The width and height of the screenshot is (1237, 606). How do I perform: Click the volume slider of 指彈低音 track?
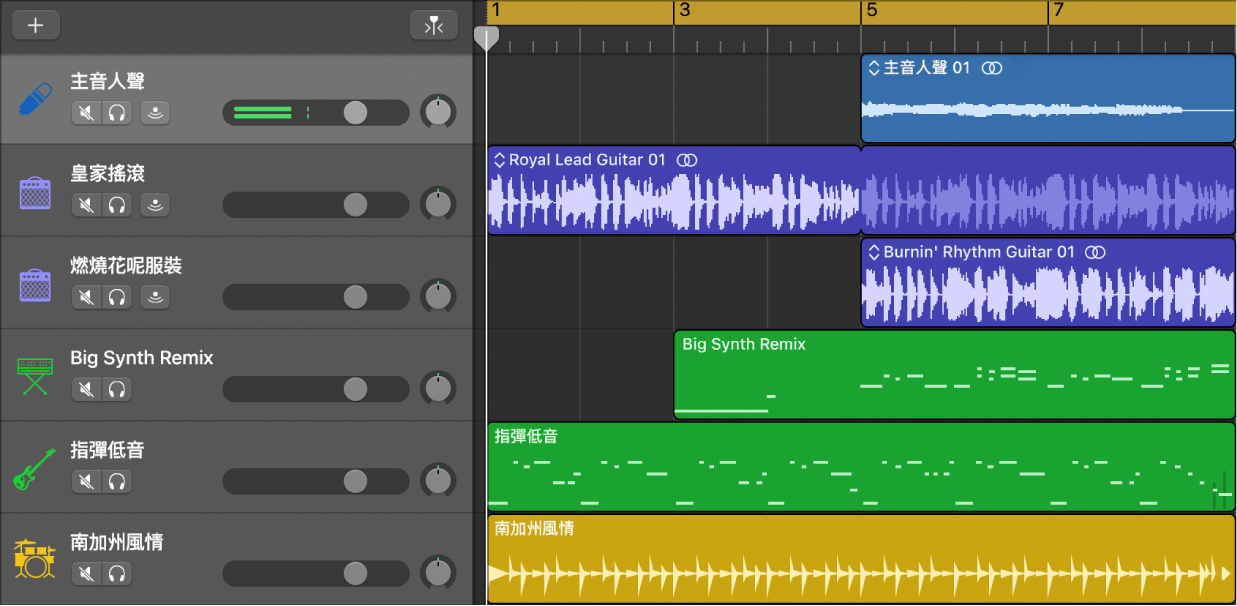tap(355, 481)
